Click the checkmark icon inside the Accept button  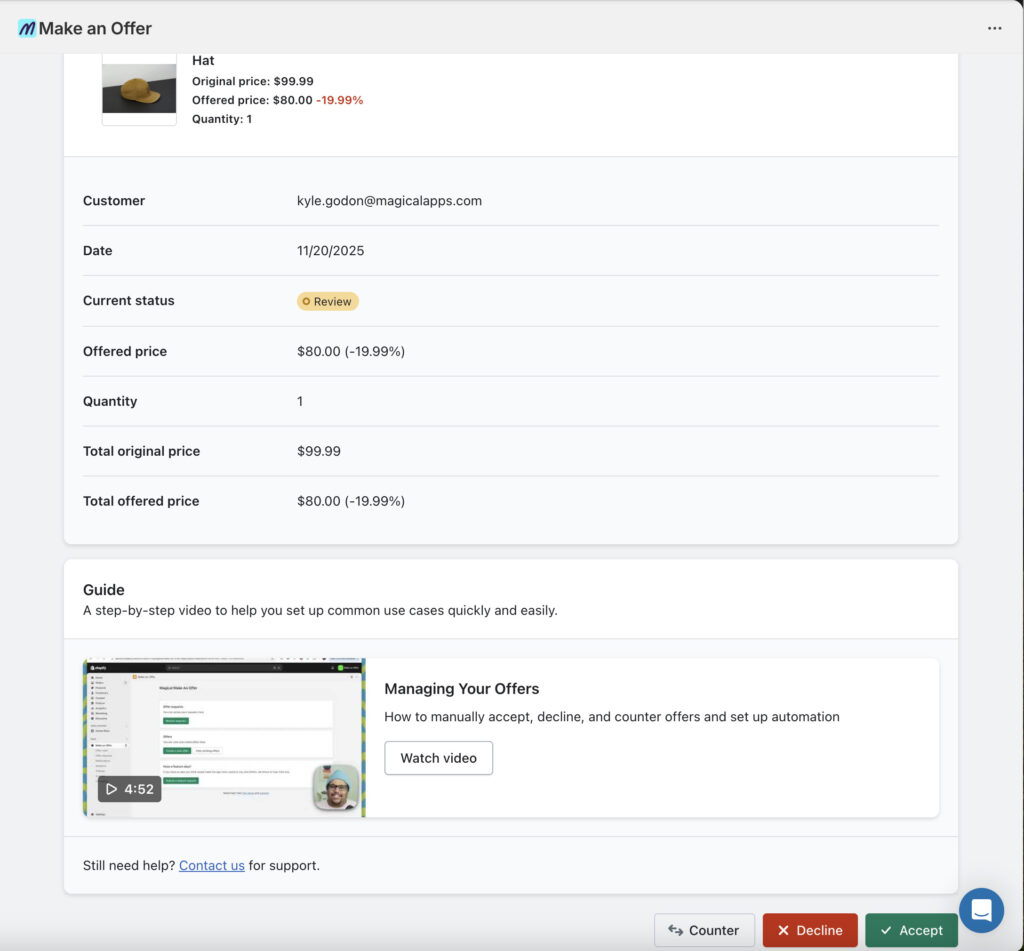tap(885, 929)
